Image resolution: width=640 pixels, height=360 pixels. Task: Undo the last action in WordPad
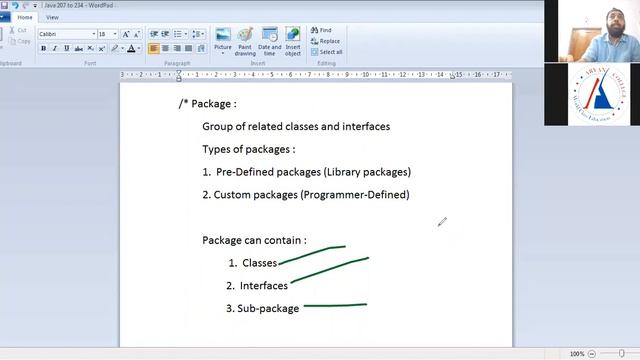(x=15, y=5)
